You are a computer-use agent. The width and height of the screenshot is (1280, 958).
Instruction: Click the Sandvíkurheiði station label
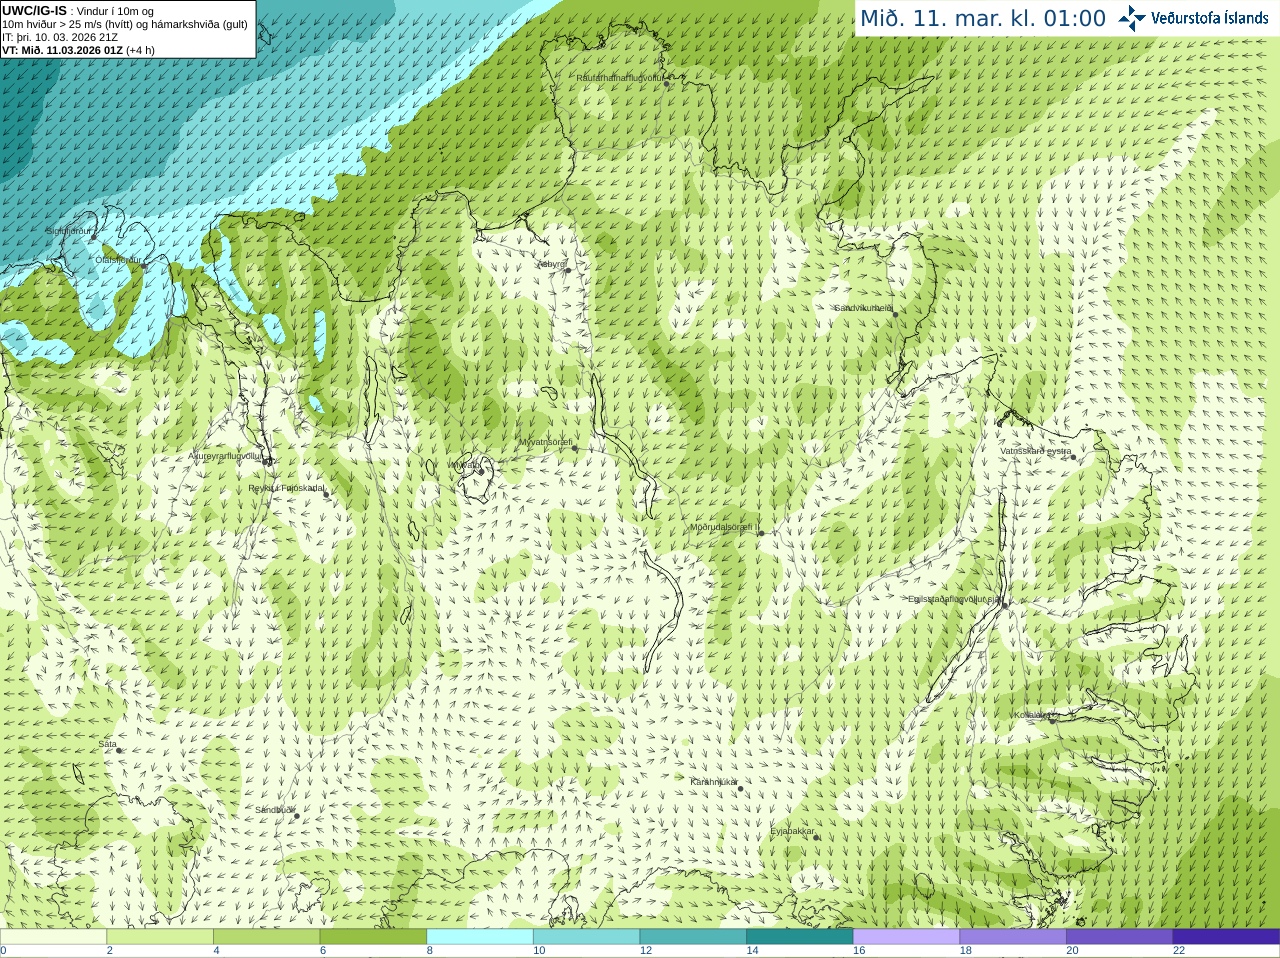pos(863,308)
